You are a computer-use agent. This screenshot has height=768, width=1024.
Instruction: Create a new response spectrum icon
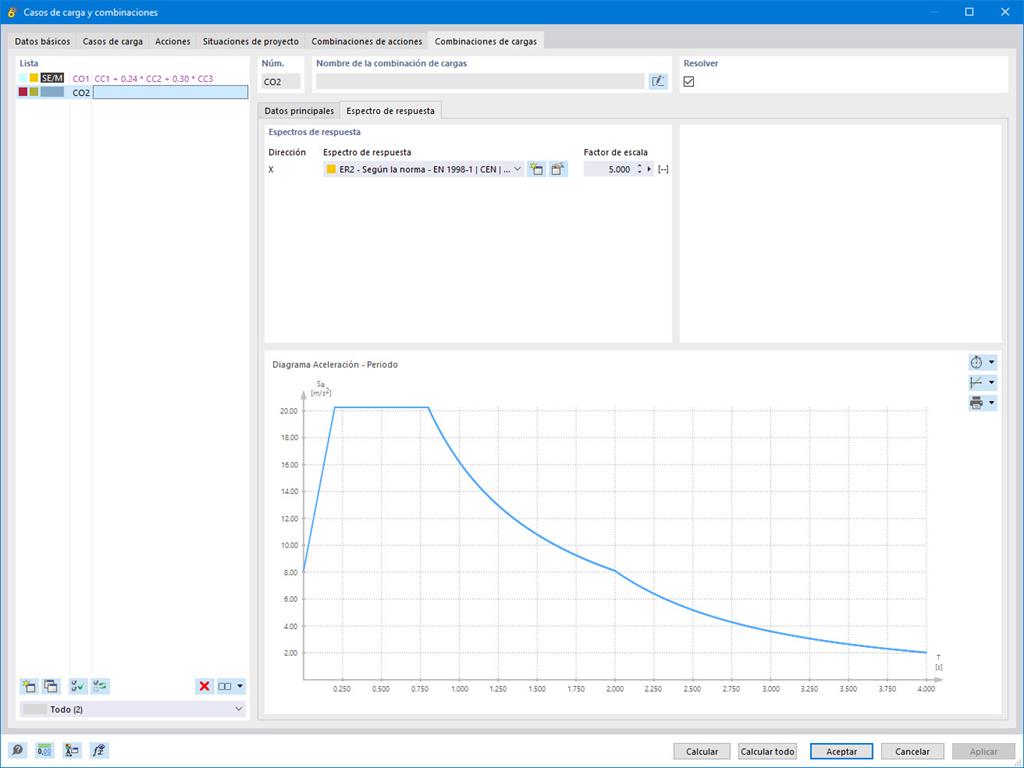coord(536,169)
